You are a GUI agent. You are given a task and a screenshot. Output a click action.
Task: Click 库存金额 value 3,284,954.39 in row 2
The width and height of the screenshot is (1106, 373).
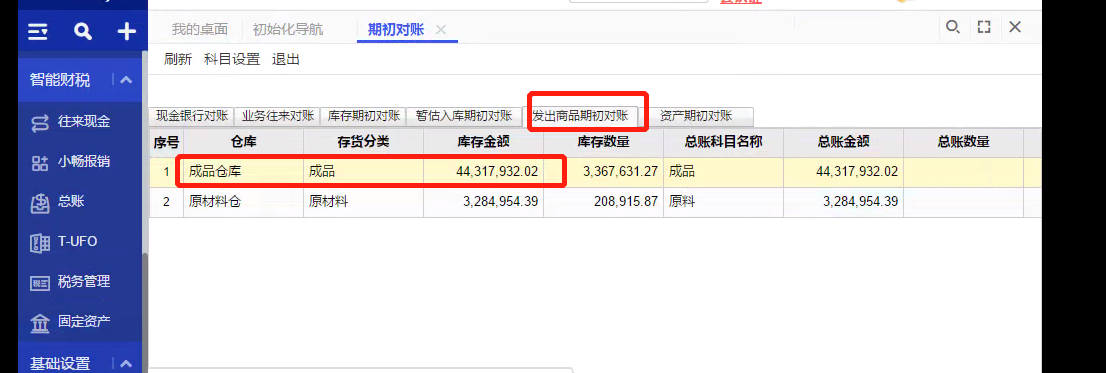(x=501, y=202)
